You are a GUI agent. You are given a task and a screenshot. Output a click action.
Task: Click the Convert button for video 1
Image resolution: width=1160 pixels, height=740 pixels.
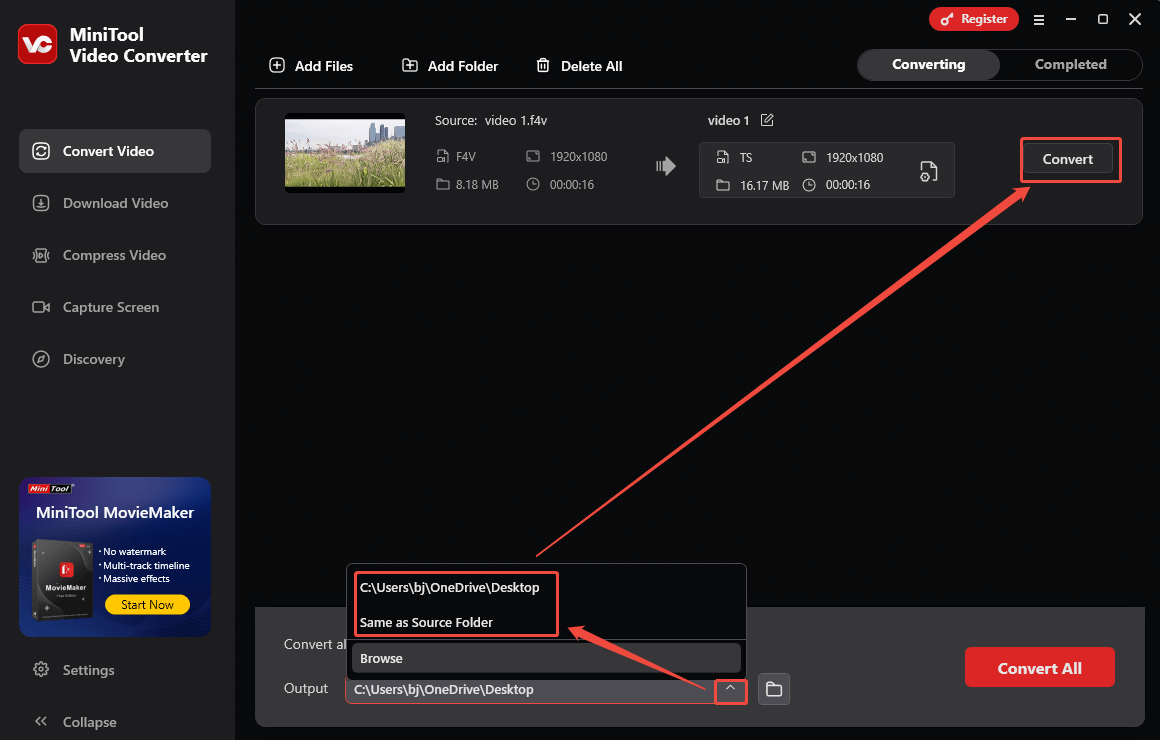1068,159
